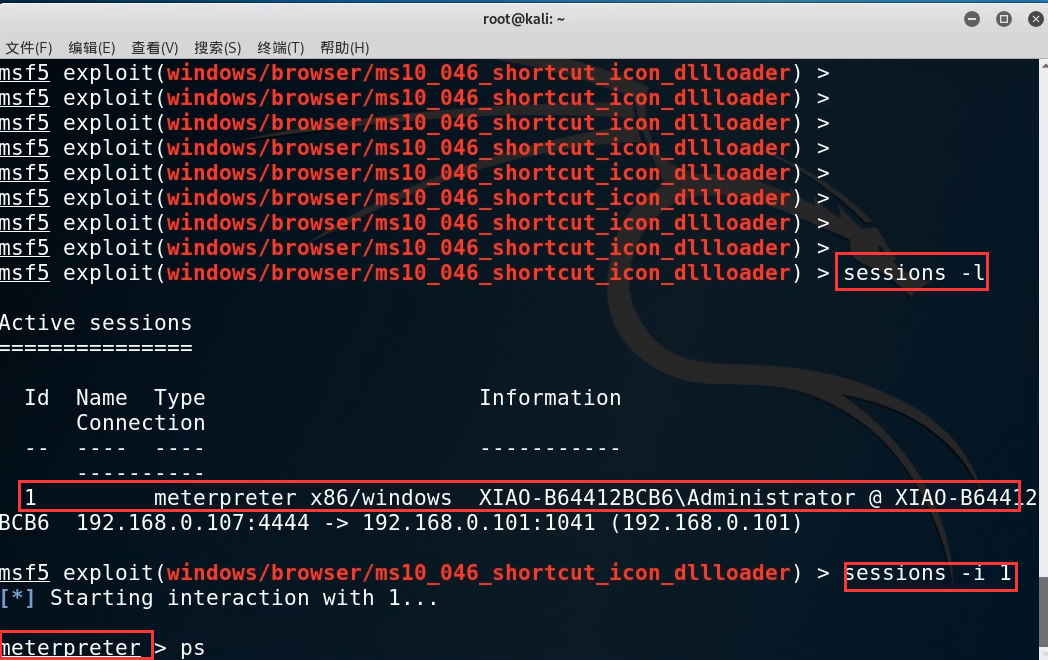Open the 文件(F) menu
This screenshot has height=660, width=1048.
tap(29, 47)
